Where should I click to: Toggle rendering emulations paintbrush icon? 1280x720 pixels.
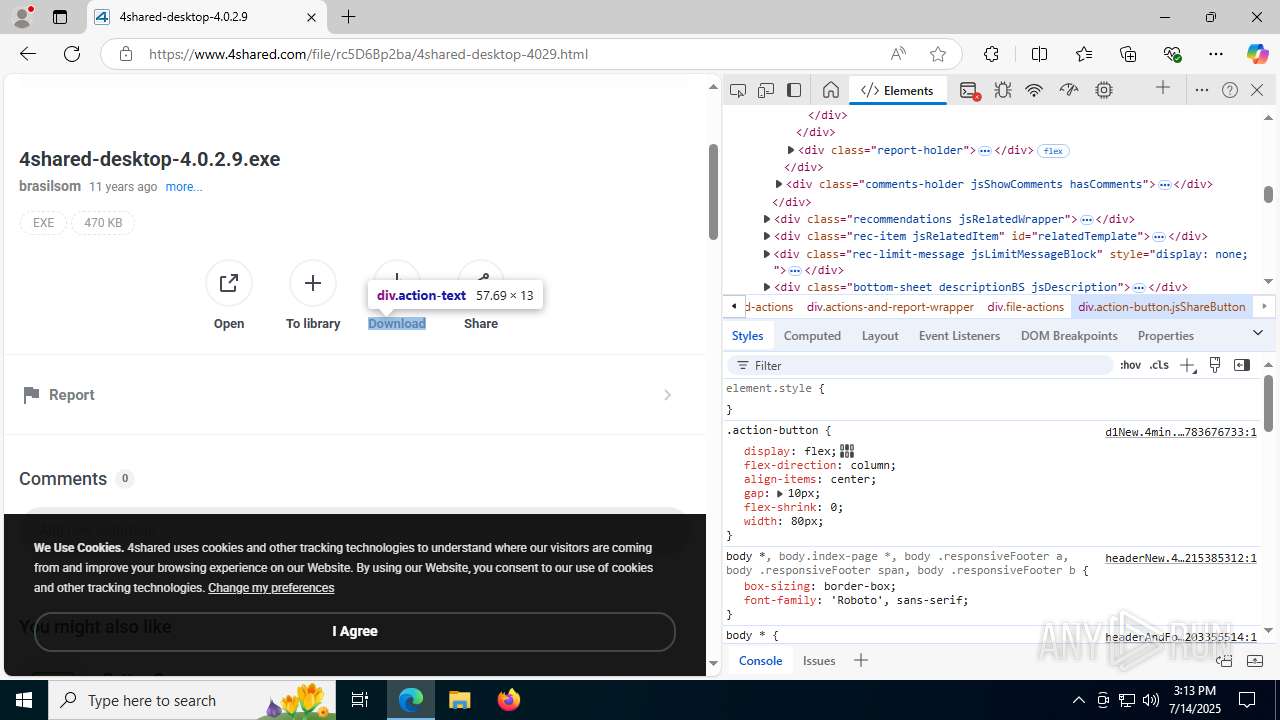pos(1215,365)
